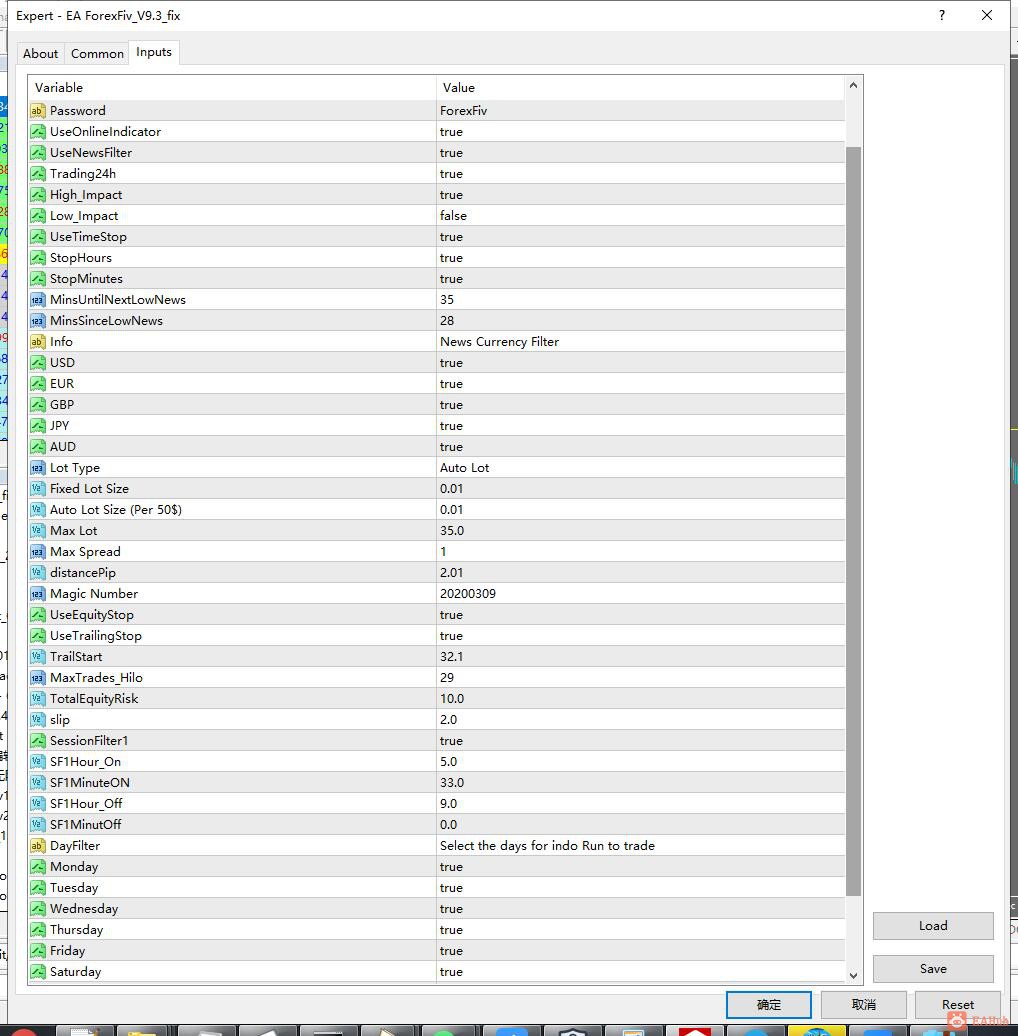Screen dimensions: 1018x1036
Task: Click the Value column header
Action: [640, 87]
